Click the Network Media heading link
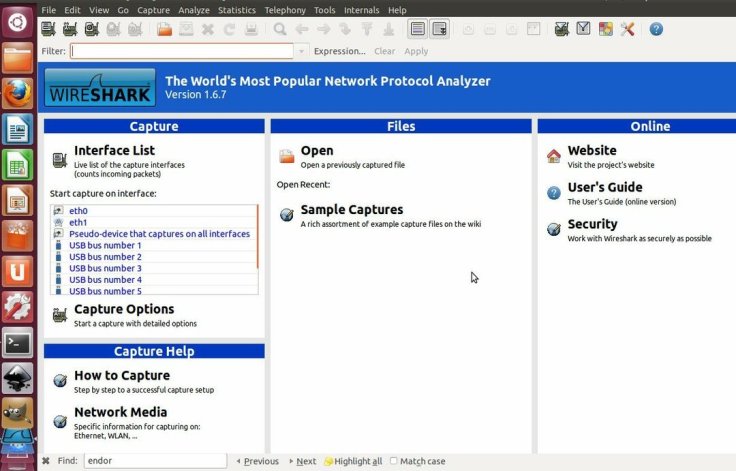Screen dimensions: 736x471 point(120,412)
